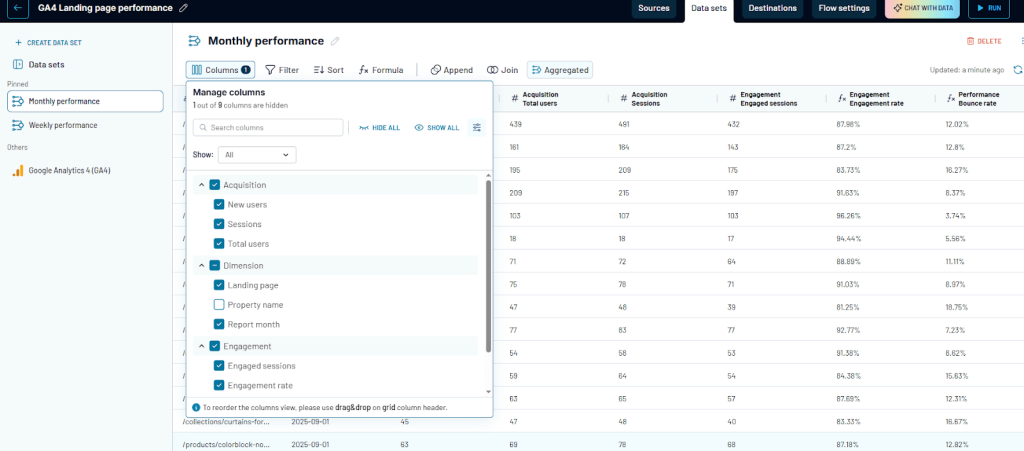The image size is (1024, 451).
Task: Click the Chat with Data button
Action: click(x=922, y=8)
